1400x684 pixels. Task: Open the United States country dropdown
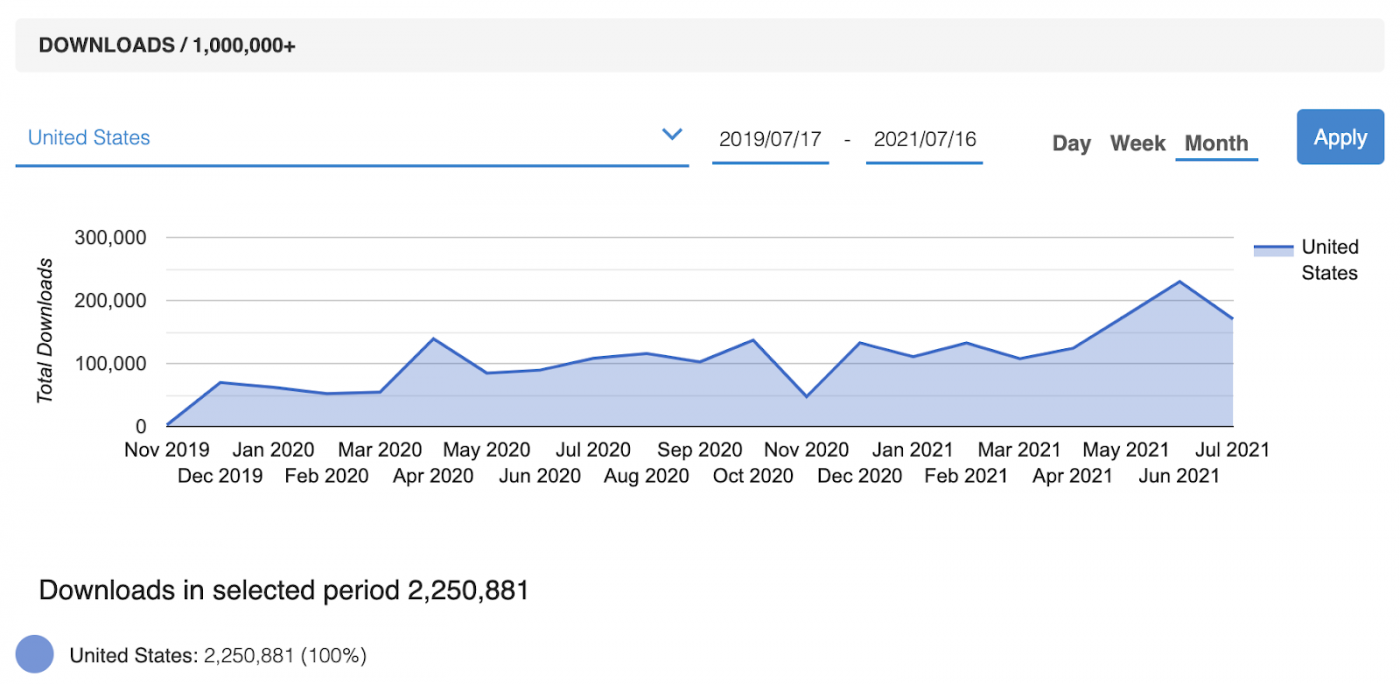[x=352, y=138]
